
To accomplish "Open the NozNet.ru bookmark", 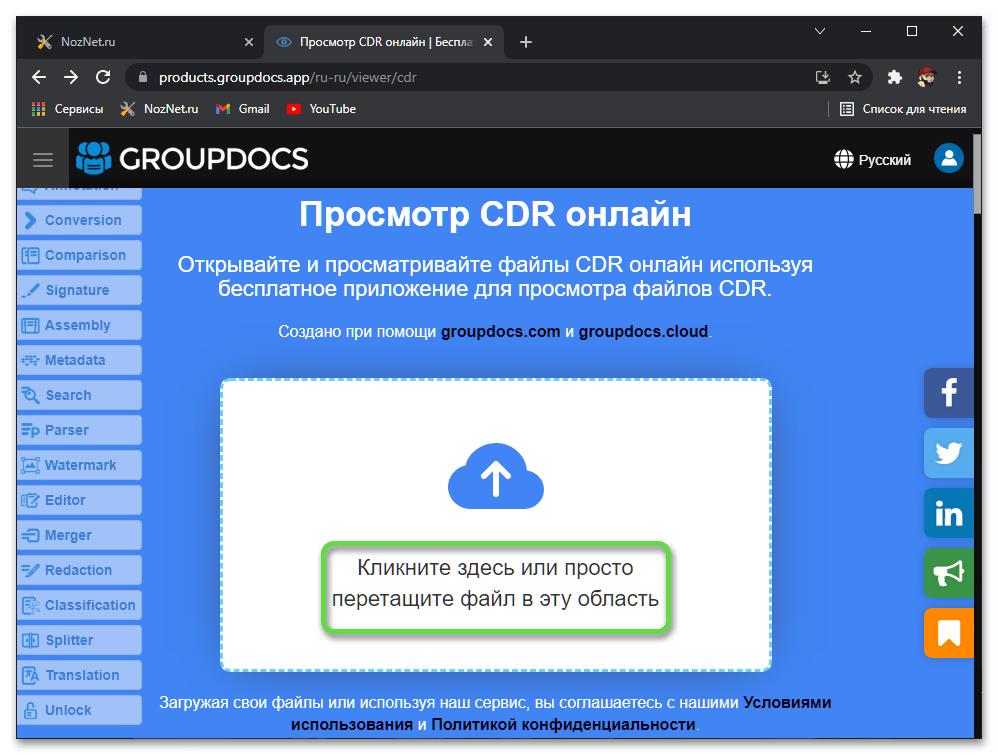I will [x=159, y=109].
